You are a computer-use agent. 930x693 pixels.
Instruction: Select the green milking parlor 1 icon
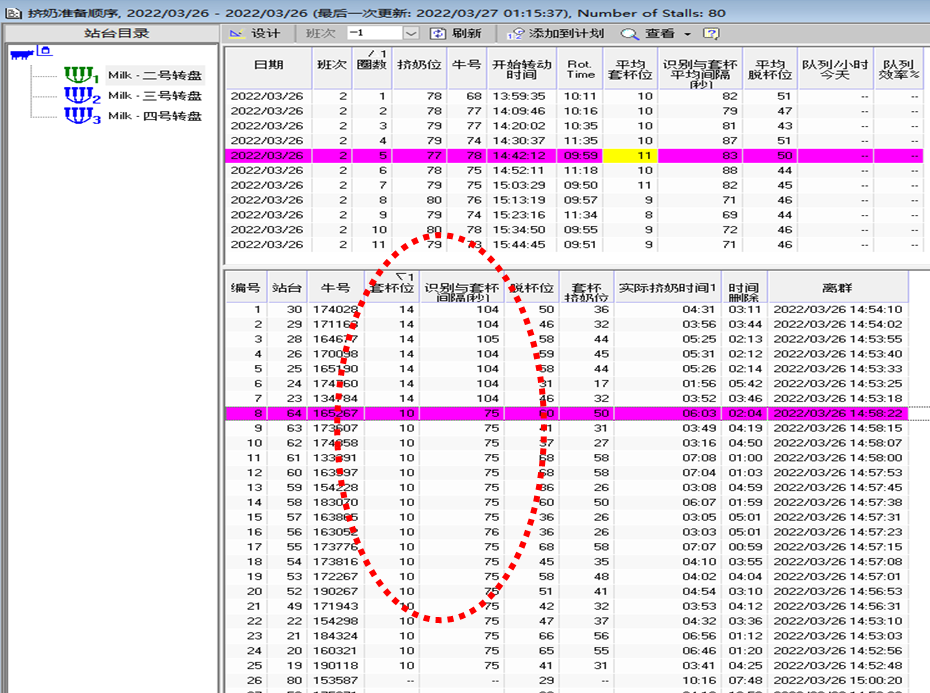[81, 75]
